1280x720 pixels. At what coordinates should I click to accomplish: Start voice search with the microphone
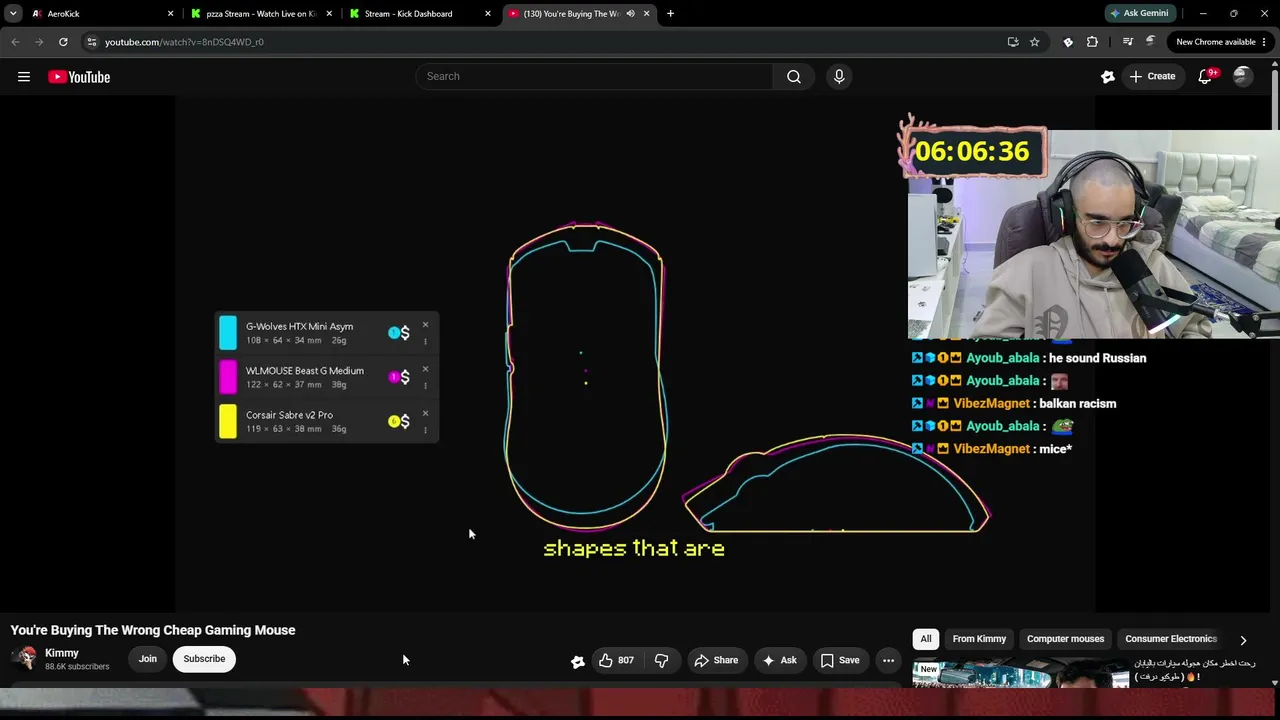pyautogui.click(x=839, y=76)
